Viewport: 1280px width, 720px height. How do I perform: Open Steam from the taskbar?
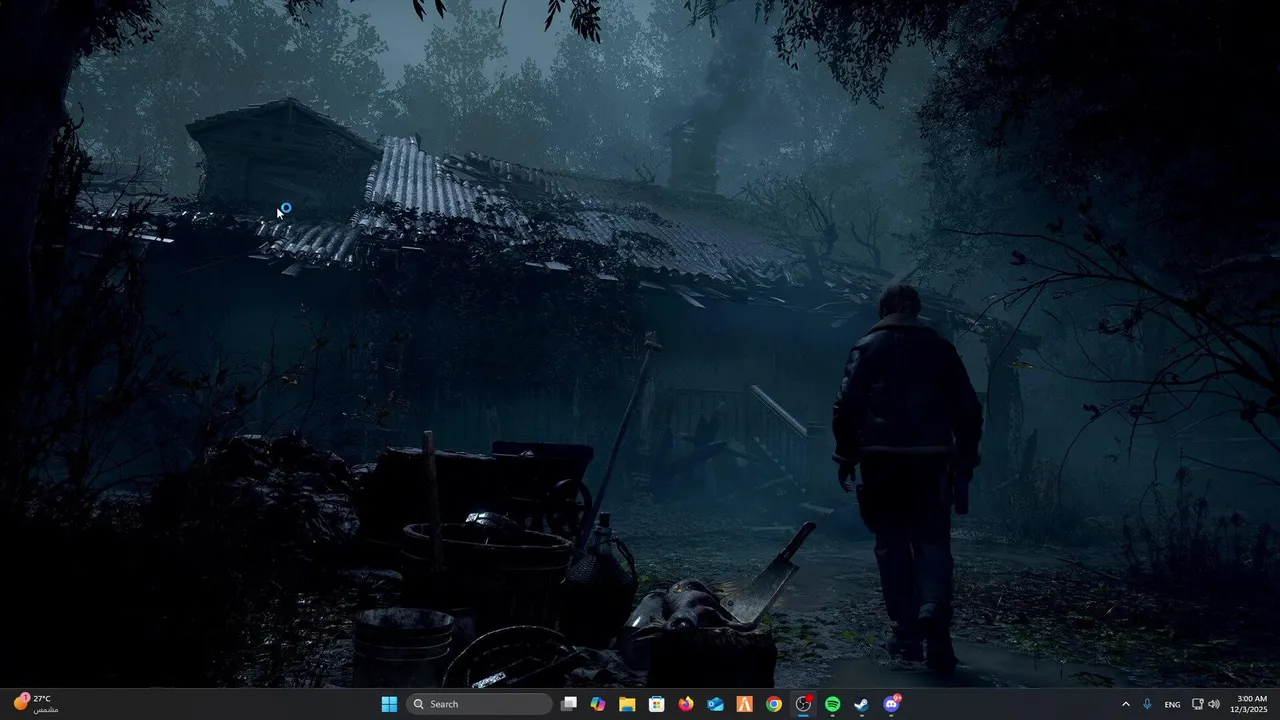click(861, 704)
